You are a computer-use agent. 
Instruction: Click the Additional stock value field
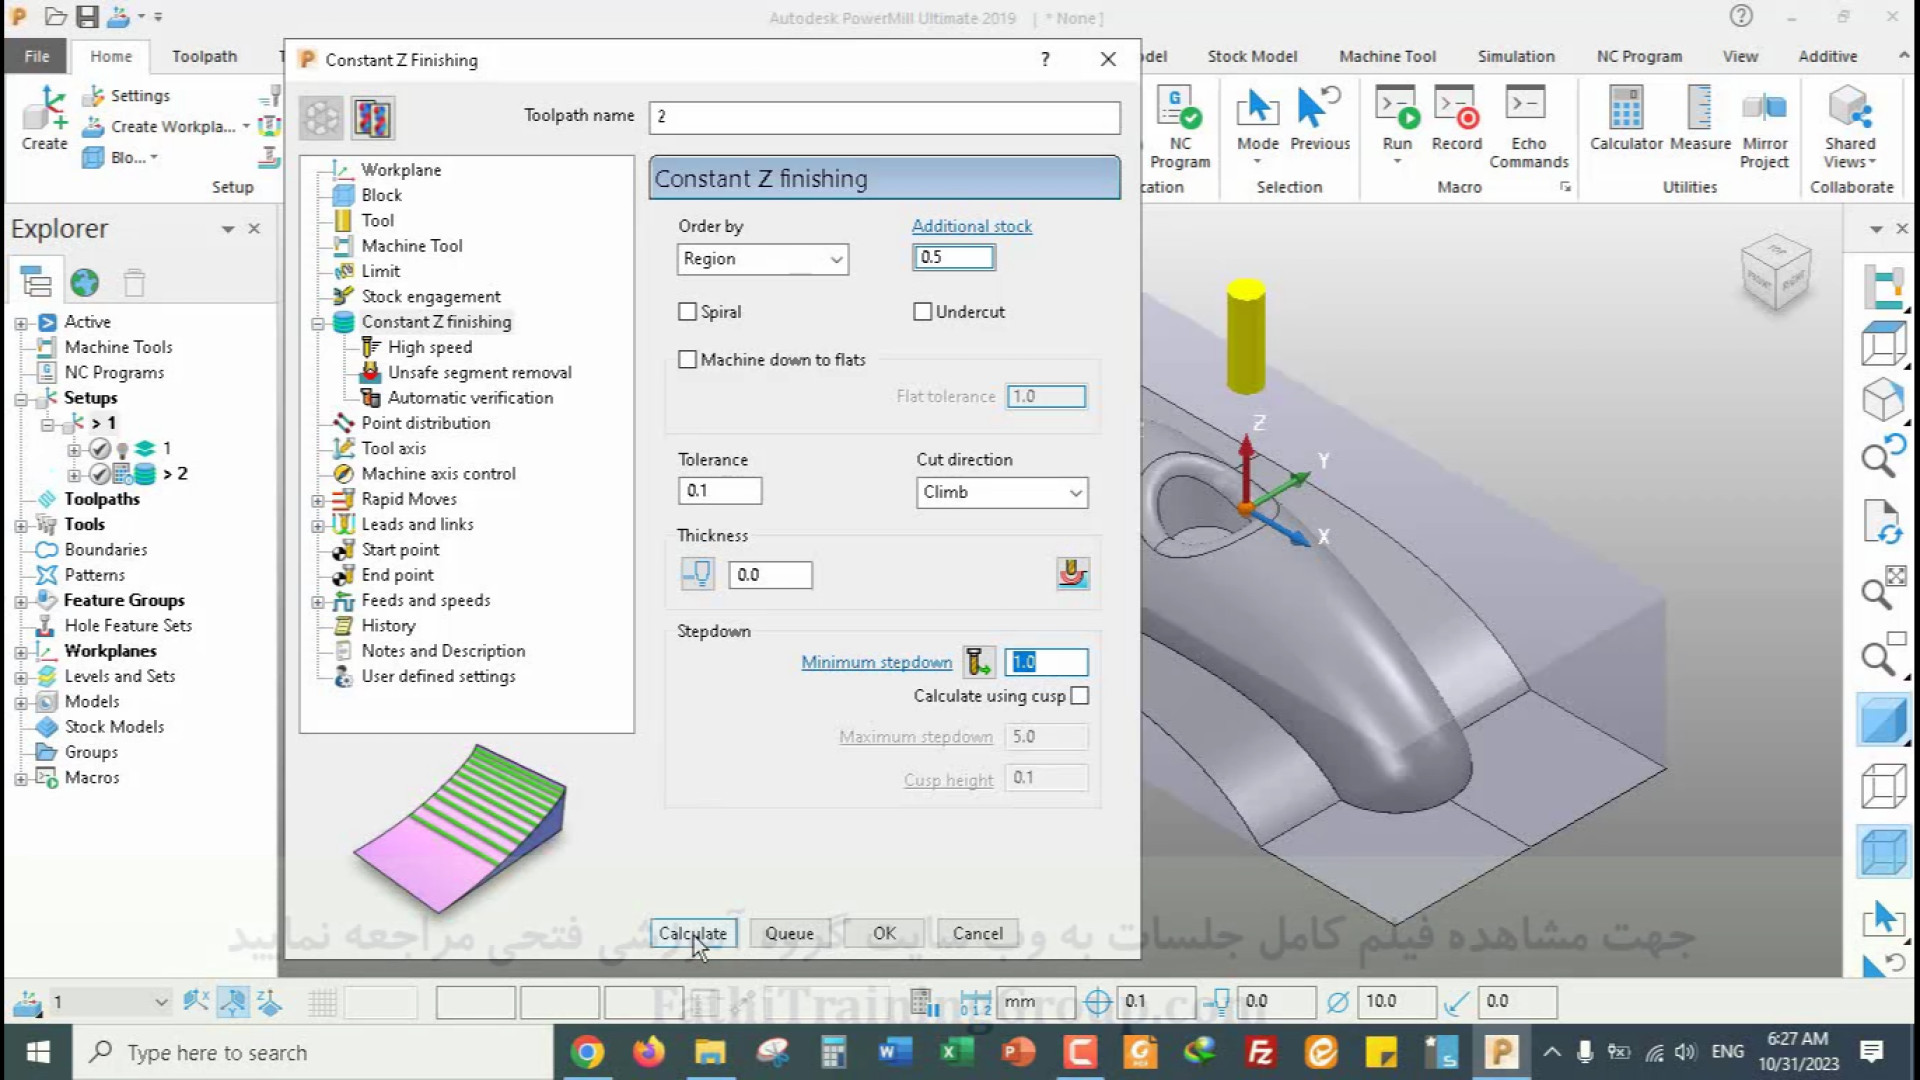[x=953, y=257]
